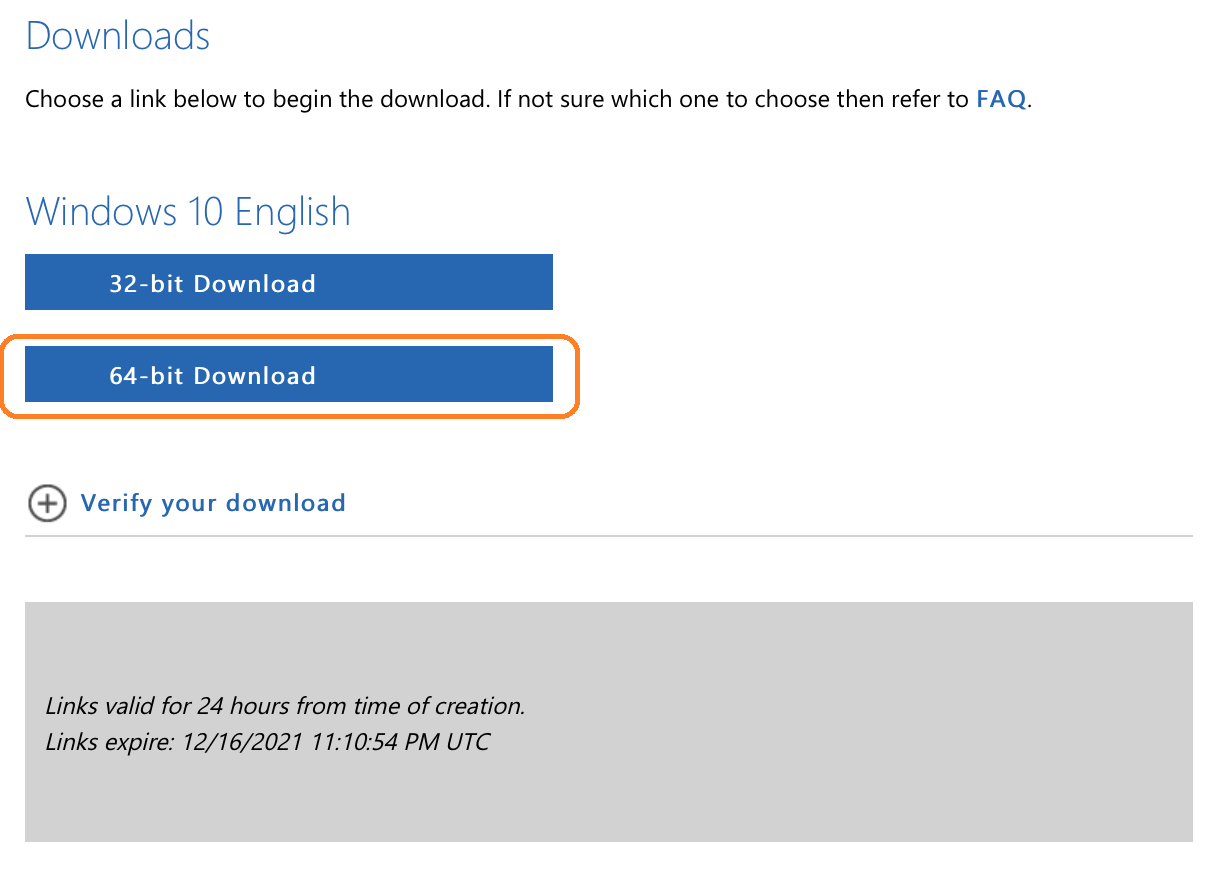Image resolution: width=1230 pixels, height=880 pixels.
Task: Begin the 32-bit Windows 10 English download
Action: 288,282
